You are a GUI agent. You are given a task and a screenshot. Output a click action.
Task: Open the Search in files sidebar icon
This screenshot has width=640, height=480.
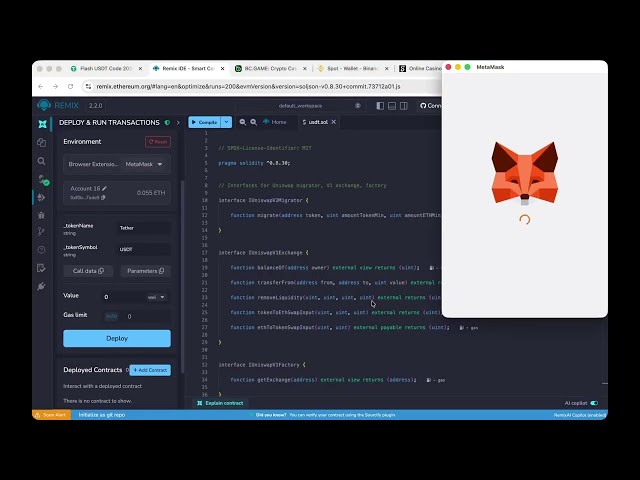[41, 161]
